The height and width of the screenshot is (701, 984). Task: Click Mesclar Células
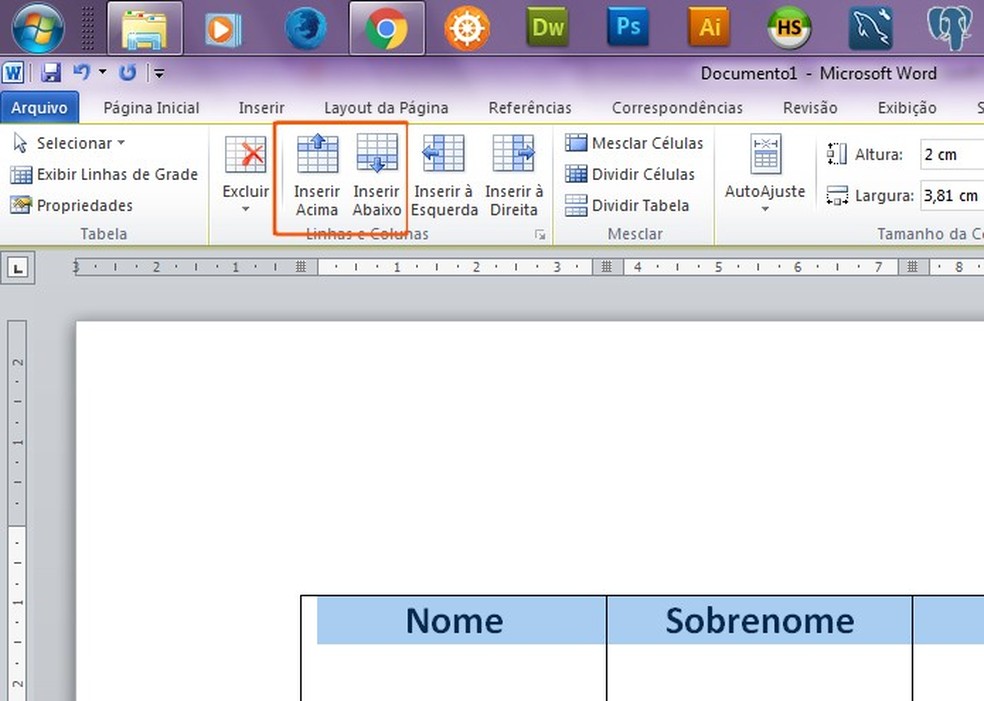tap(634, 143)
